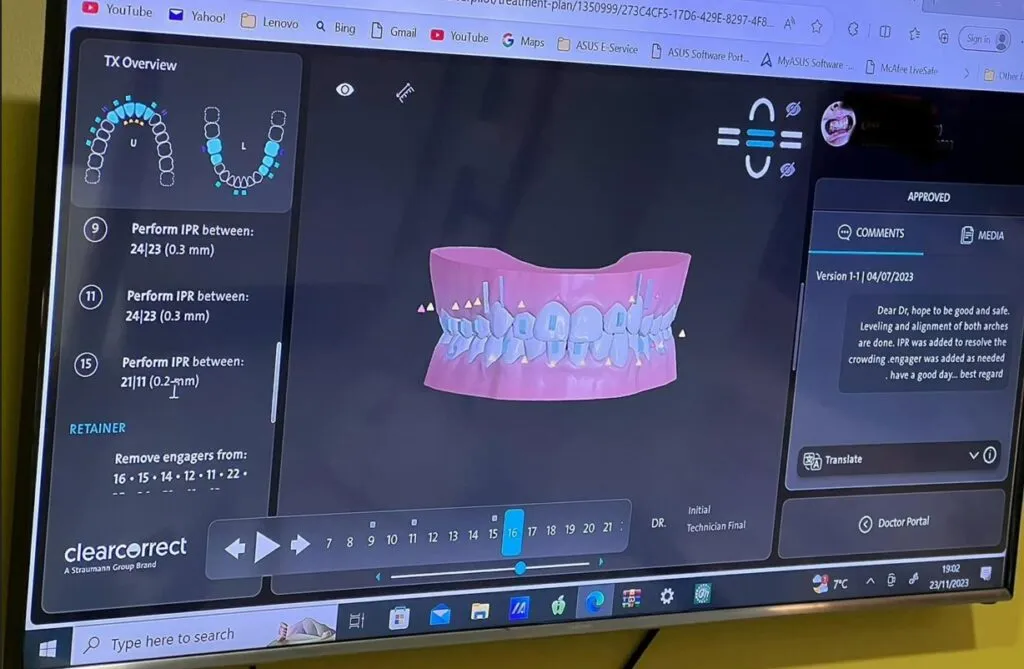Click the Read Aloud icon in address bar

click(789, 24)
